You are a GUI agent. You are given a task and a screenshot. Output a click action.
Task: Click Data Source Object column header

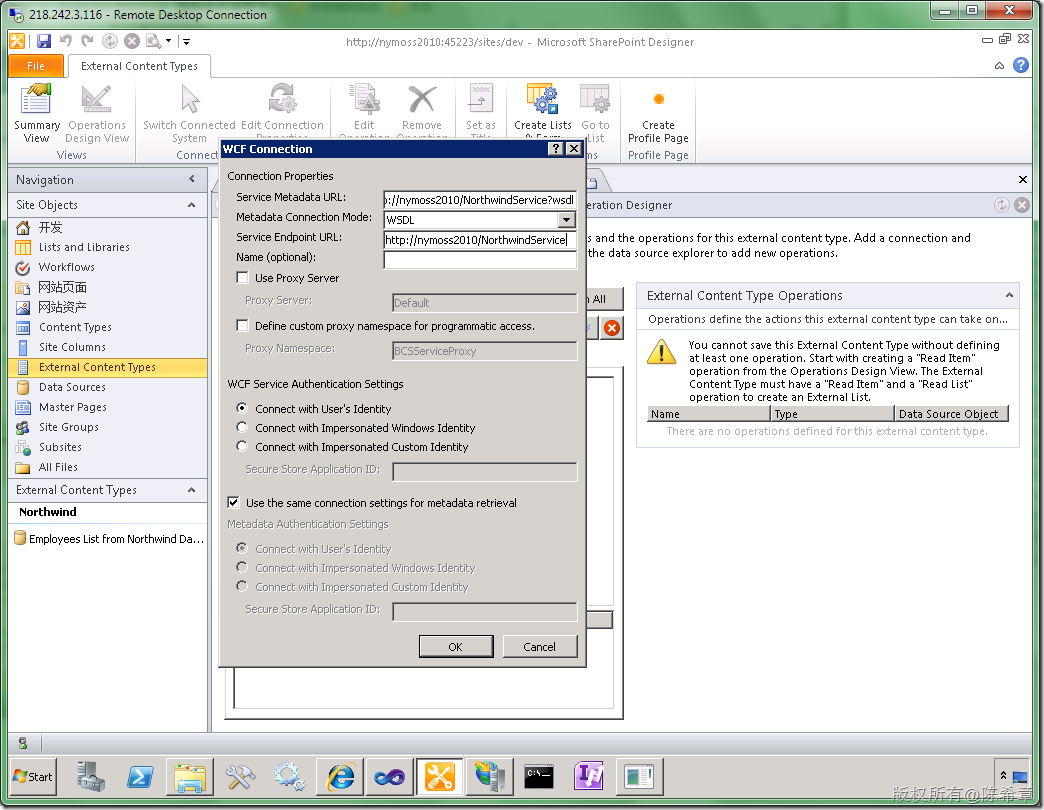tap(951, 413)
